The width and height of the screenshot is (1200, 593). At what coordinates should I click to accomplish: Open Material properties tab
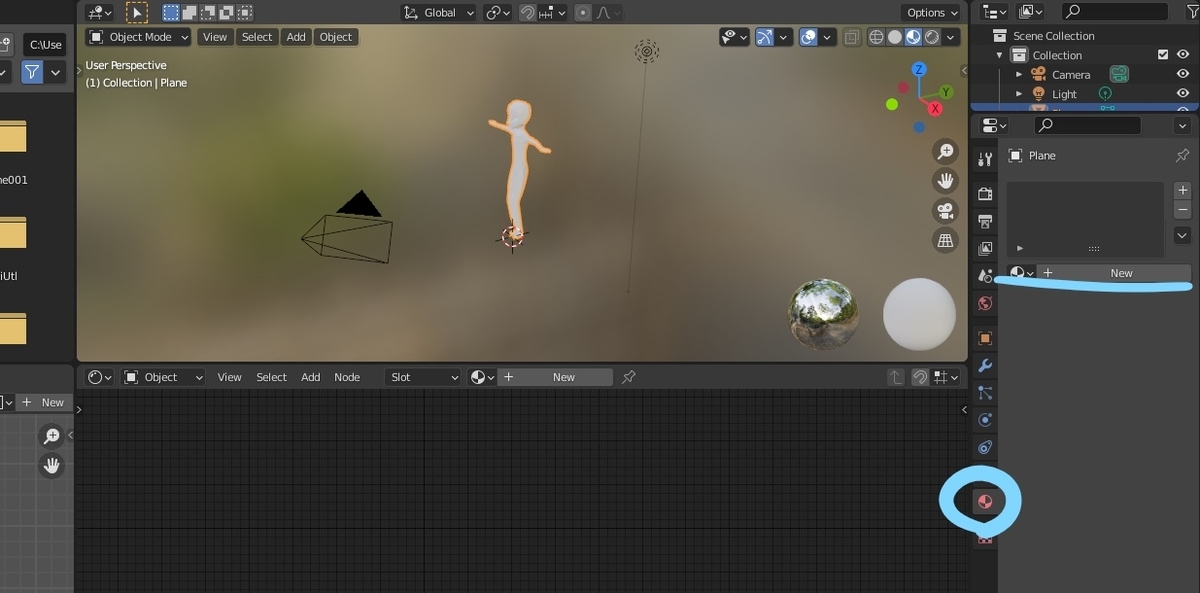985,501
